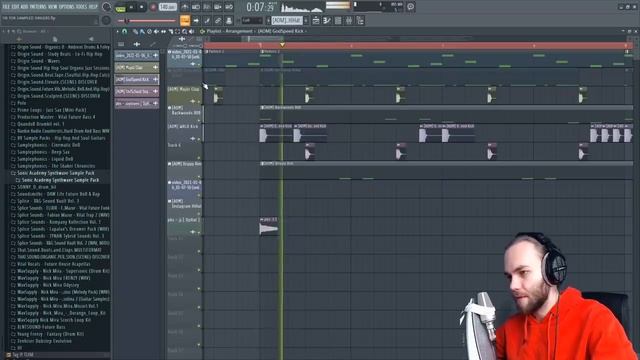Toggle the metronome icon
Viewport: 640px width, 360px height.
point(185,7)
